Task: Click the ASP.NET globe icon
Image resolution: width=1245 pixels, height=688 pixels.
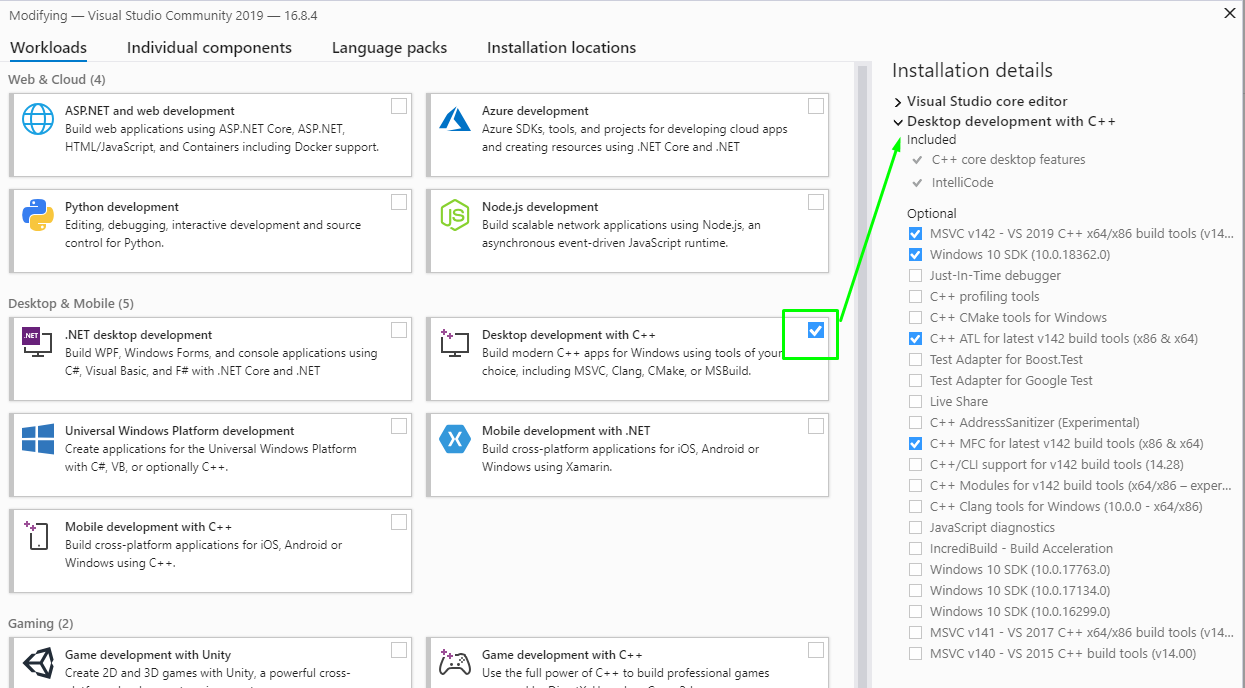Action: (x=38, y=119)
